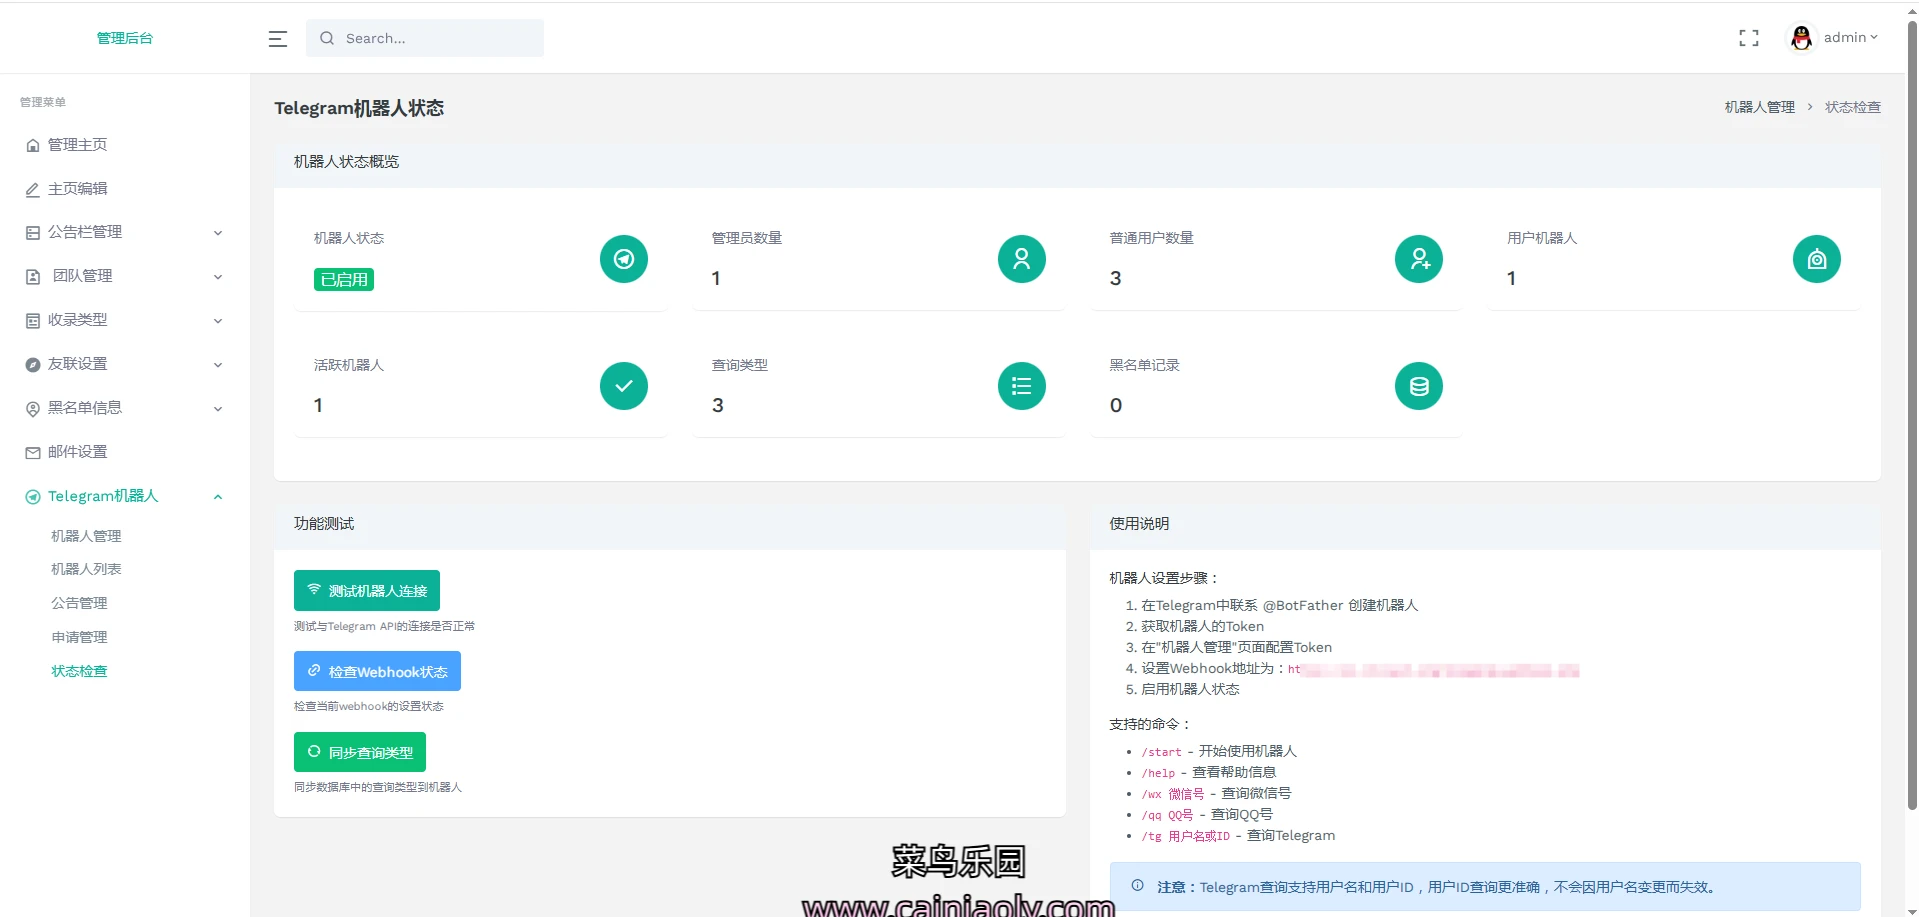
Task: Select 状态检查 submenu item
Action: [x=79, y=671]
